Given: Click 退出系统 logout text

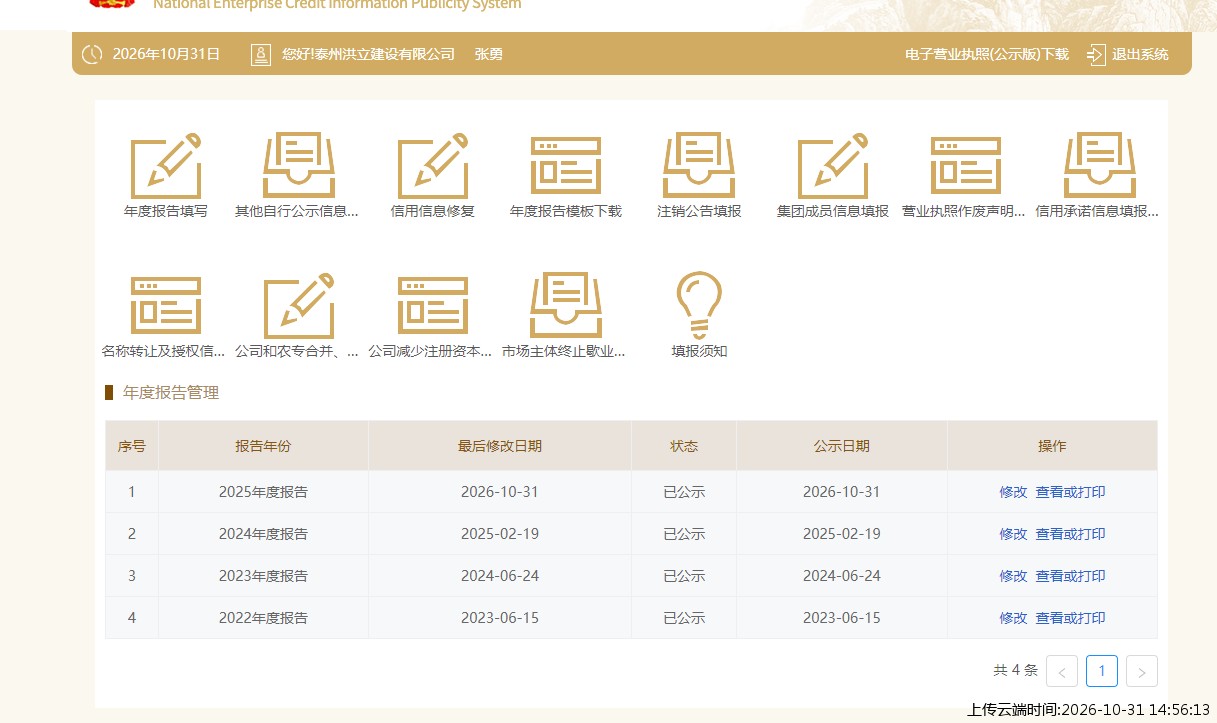Looking at the screenshot, I should [1140, 54].
